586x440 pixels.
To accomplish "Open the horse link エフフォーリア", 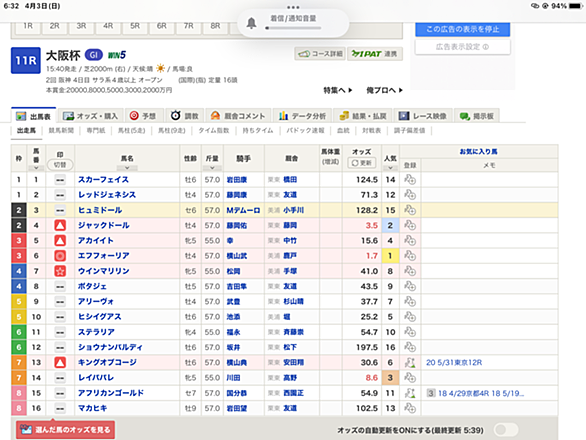I will pos(104,256).
